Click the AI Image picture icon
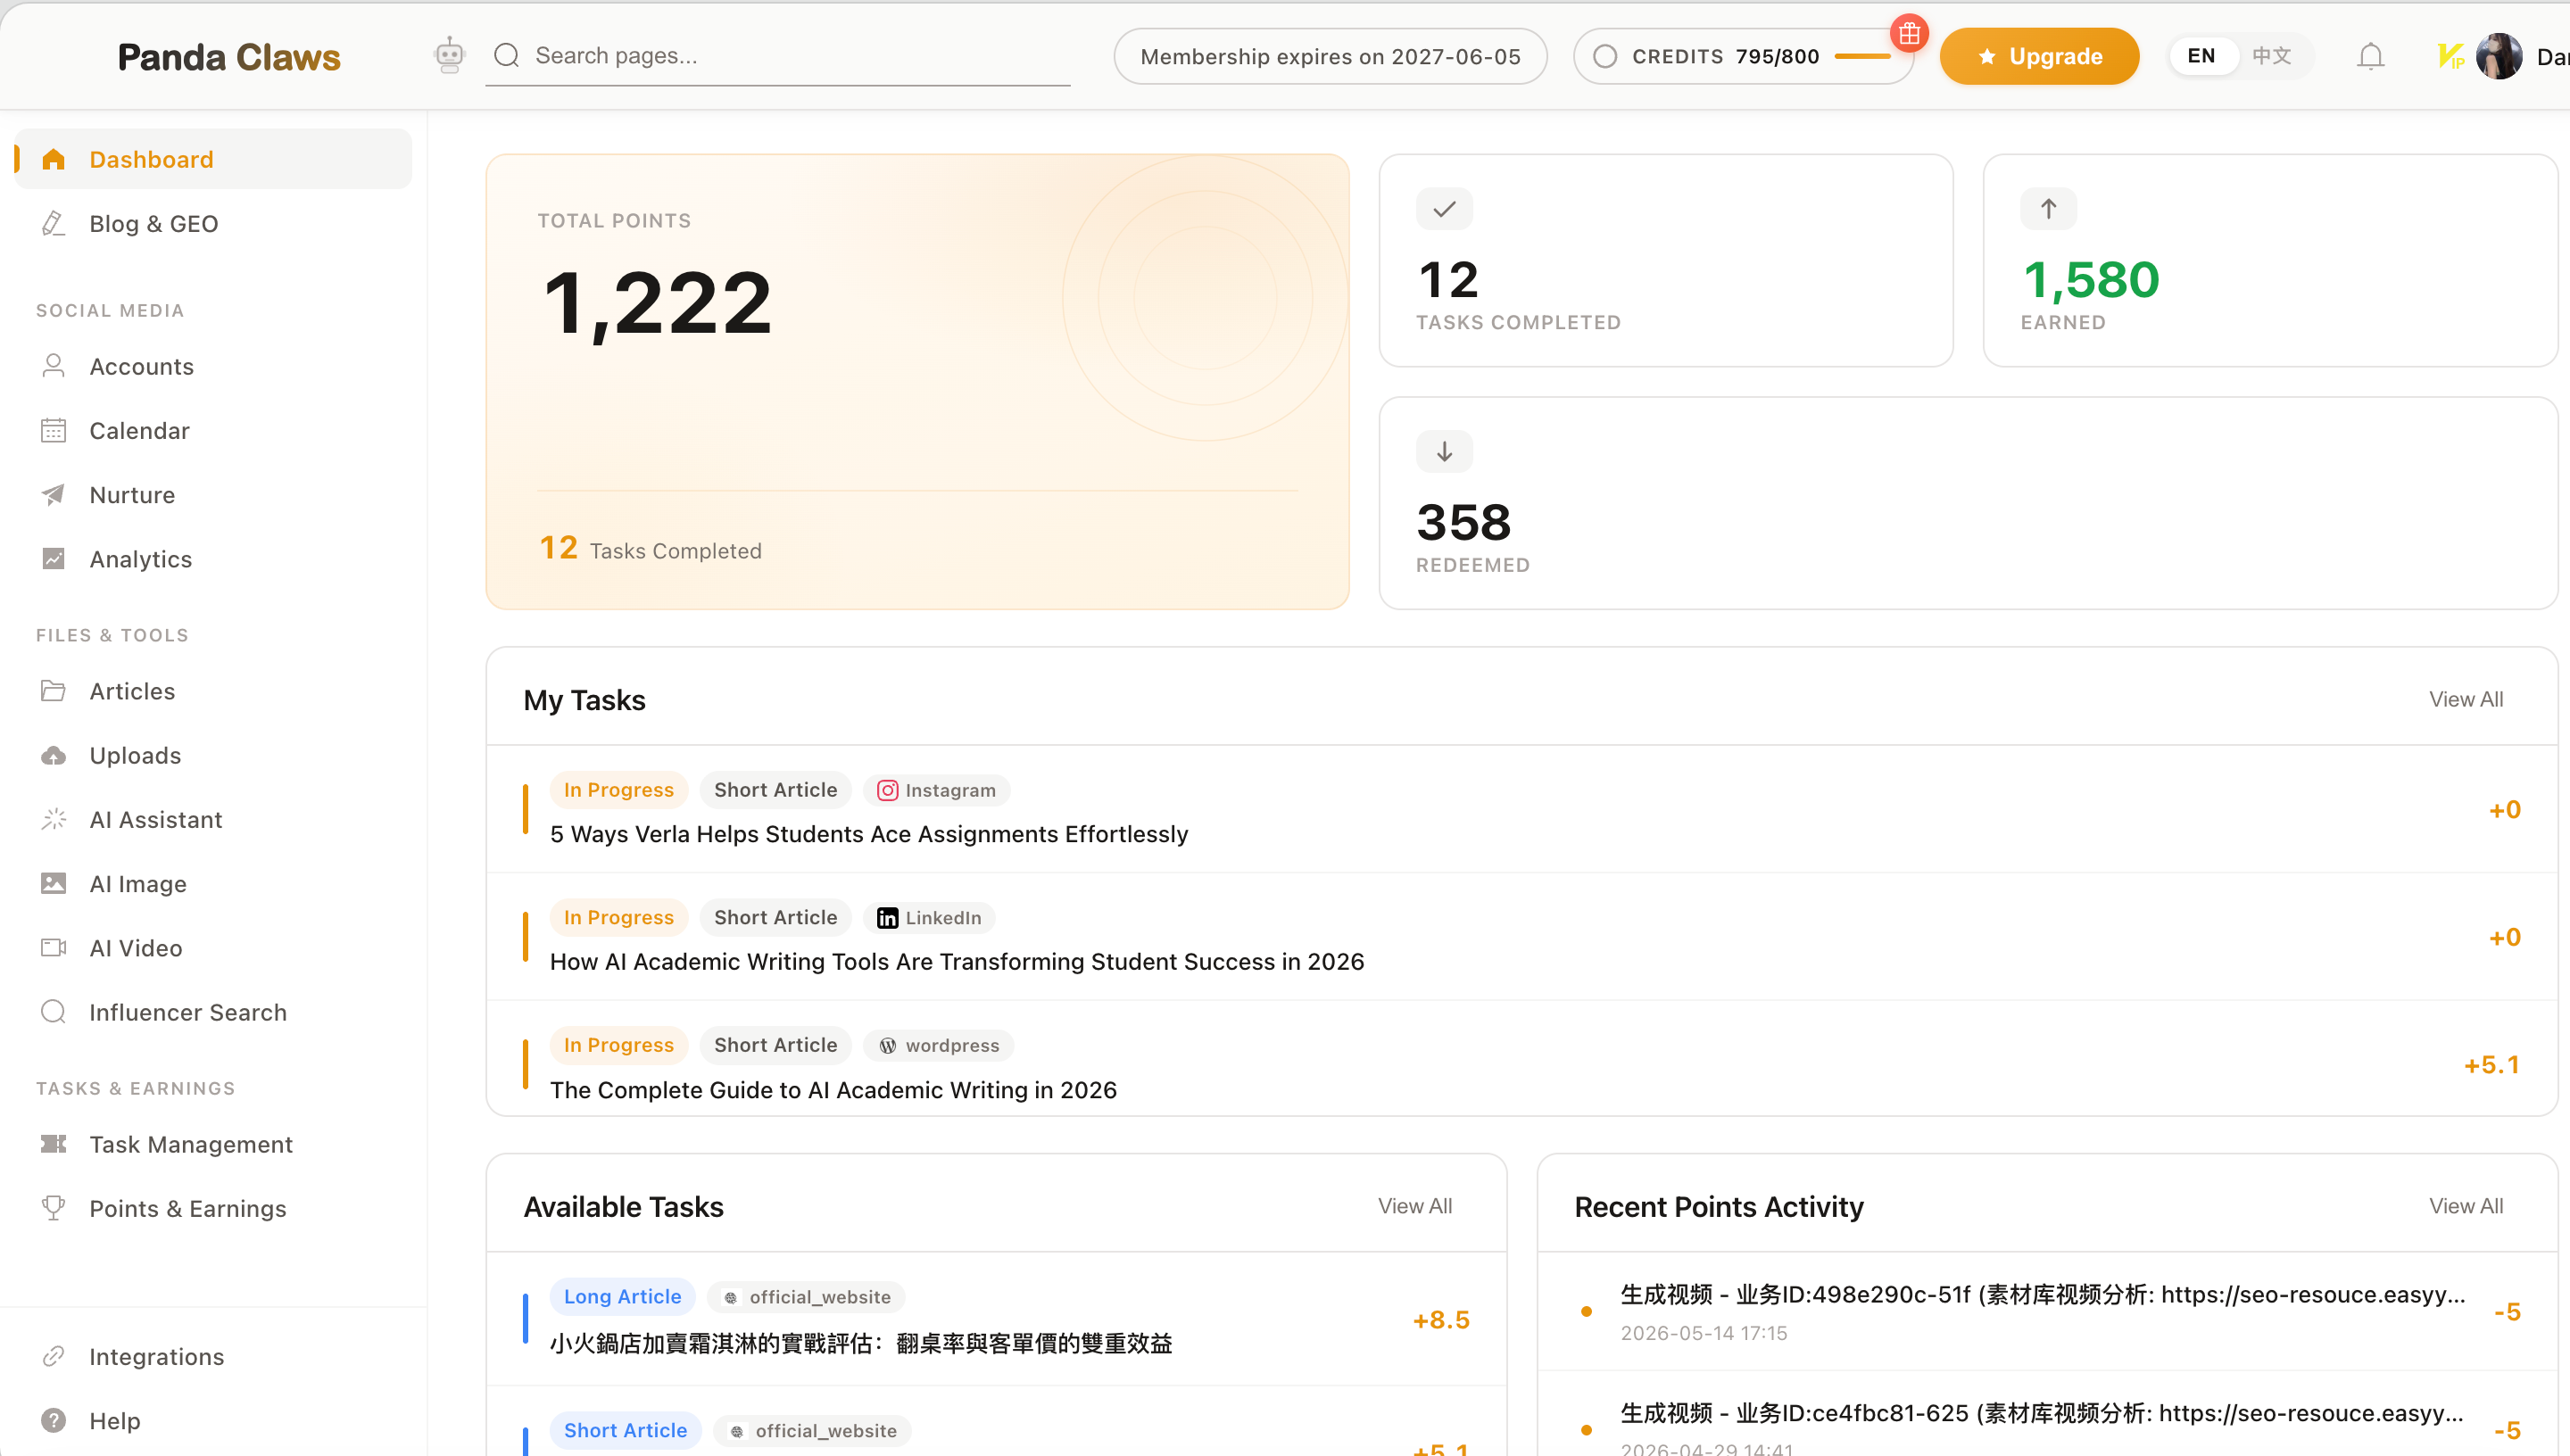Screen dimensions: 2570x1456 54,883
